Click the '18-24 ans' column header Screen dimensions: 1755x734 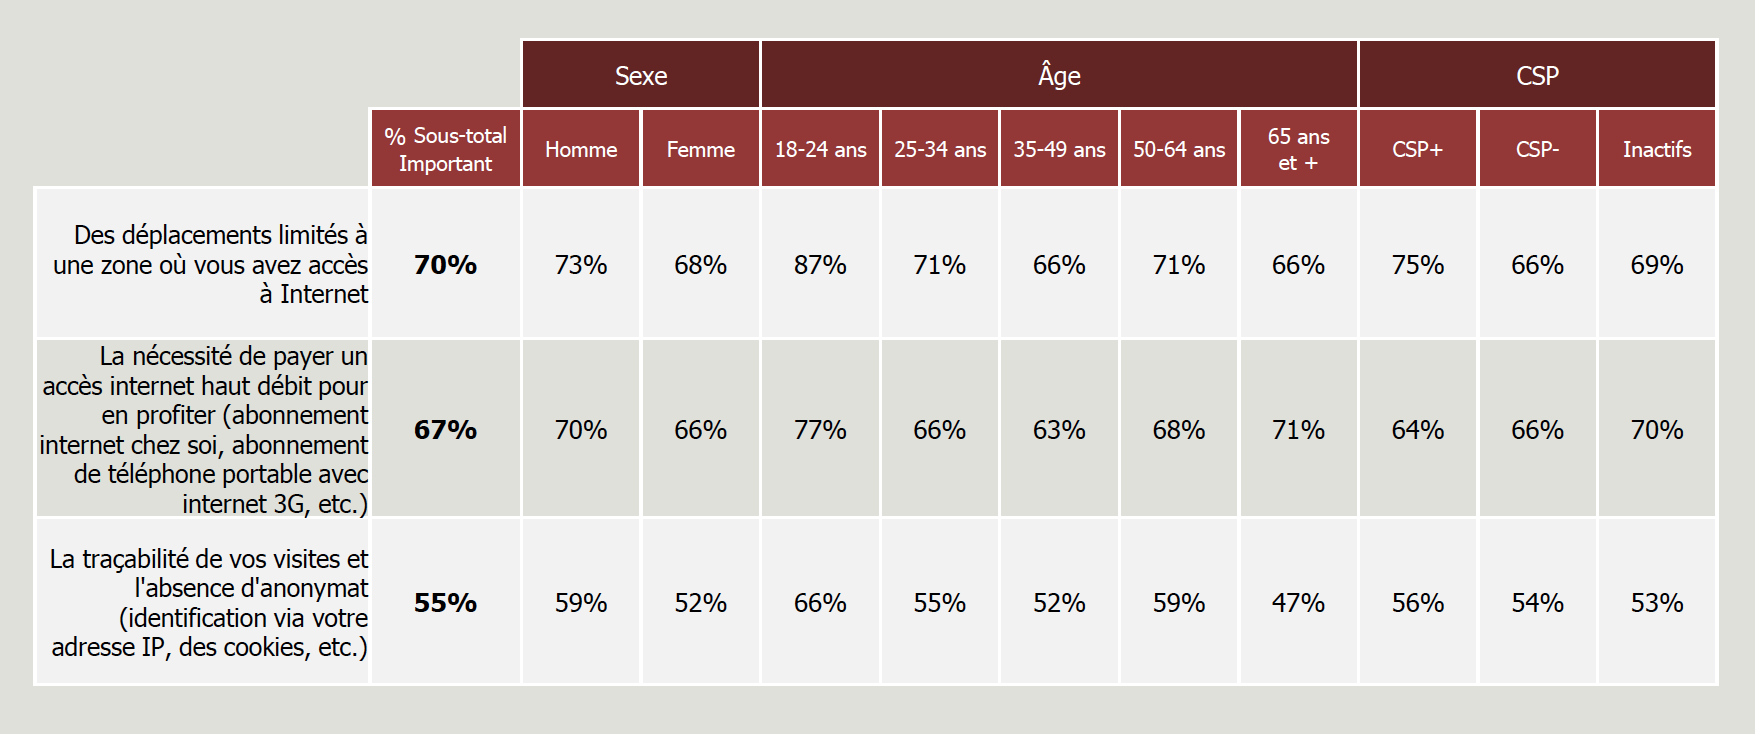(x=820, y=149)
